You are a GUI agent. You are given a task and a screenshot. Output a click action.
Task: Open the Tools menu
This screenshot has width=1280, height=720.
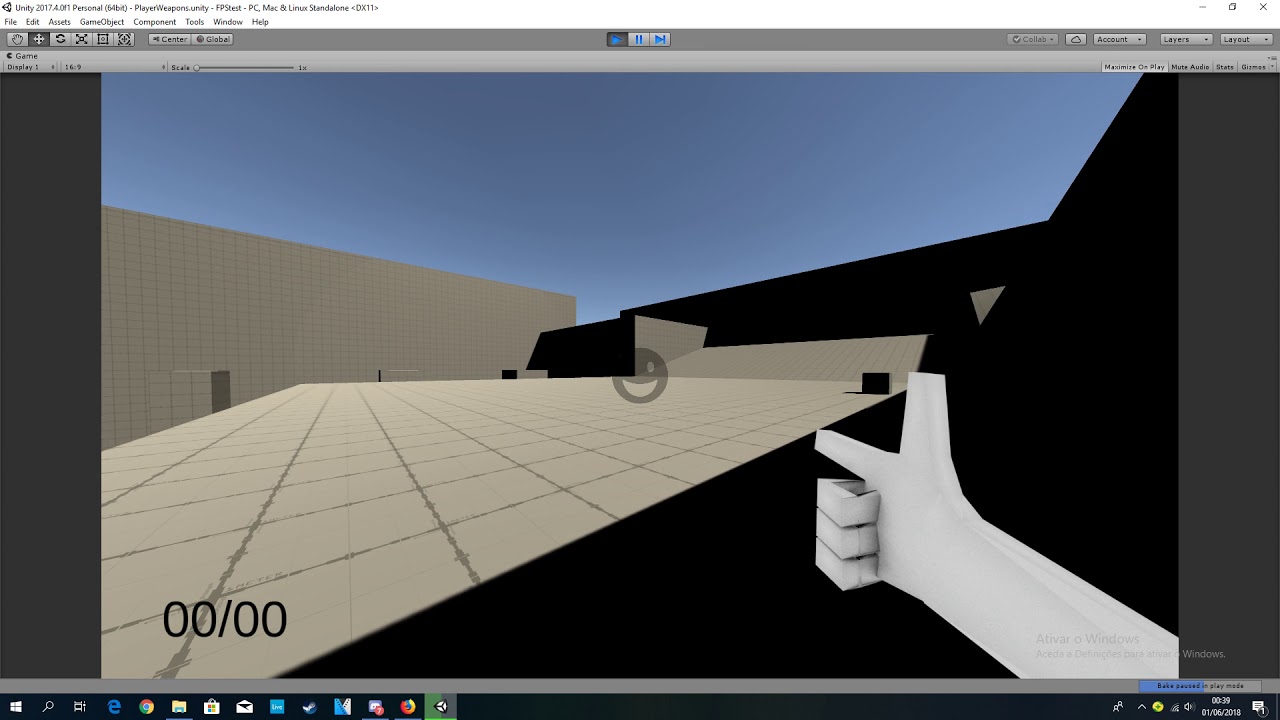[x=194, y=22]
